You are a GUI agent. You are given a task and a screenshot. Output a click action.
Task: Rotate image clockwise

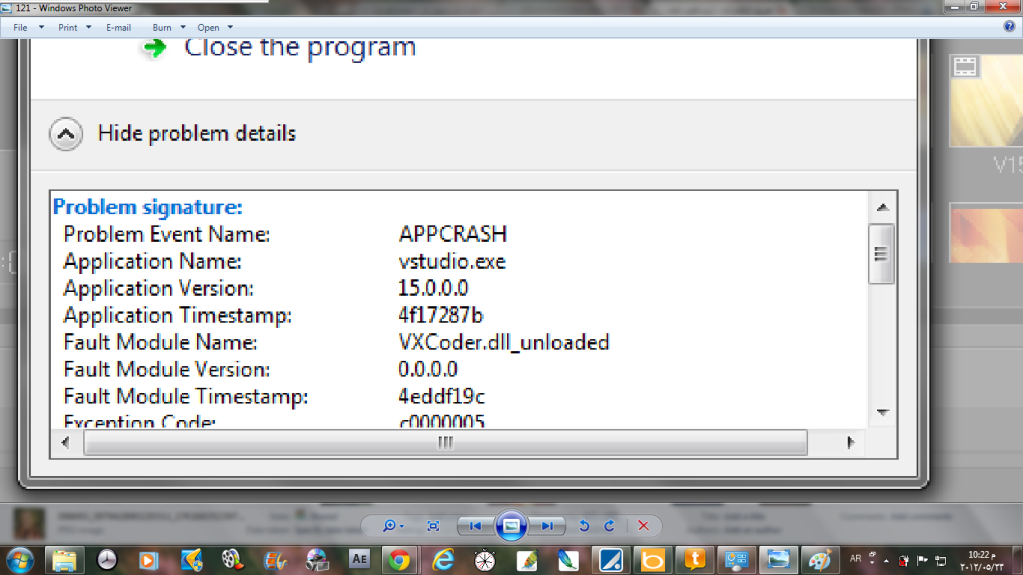[609, 525]
